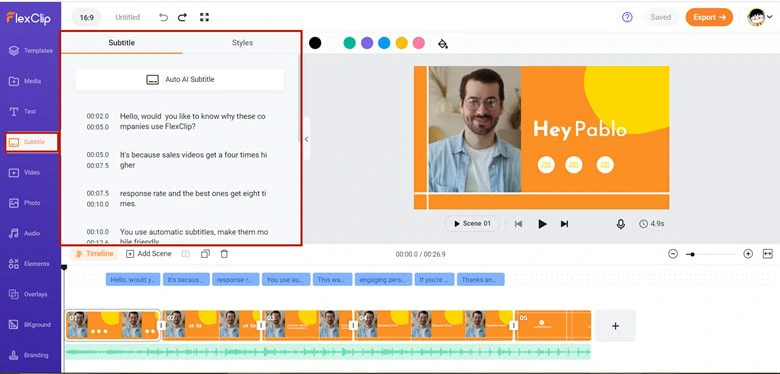The height and width of the screenshot is (374, 780).
Task: Play Scene 01 preview
Action: pyautogui.click(x=472, y=224)
